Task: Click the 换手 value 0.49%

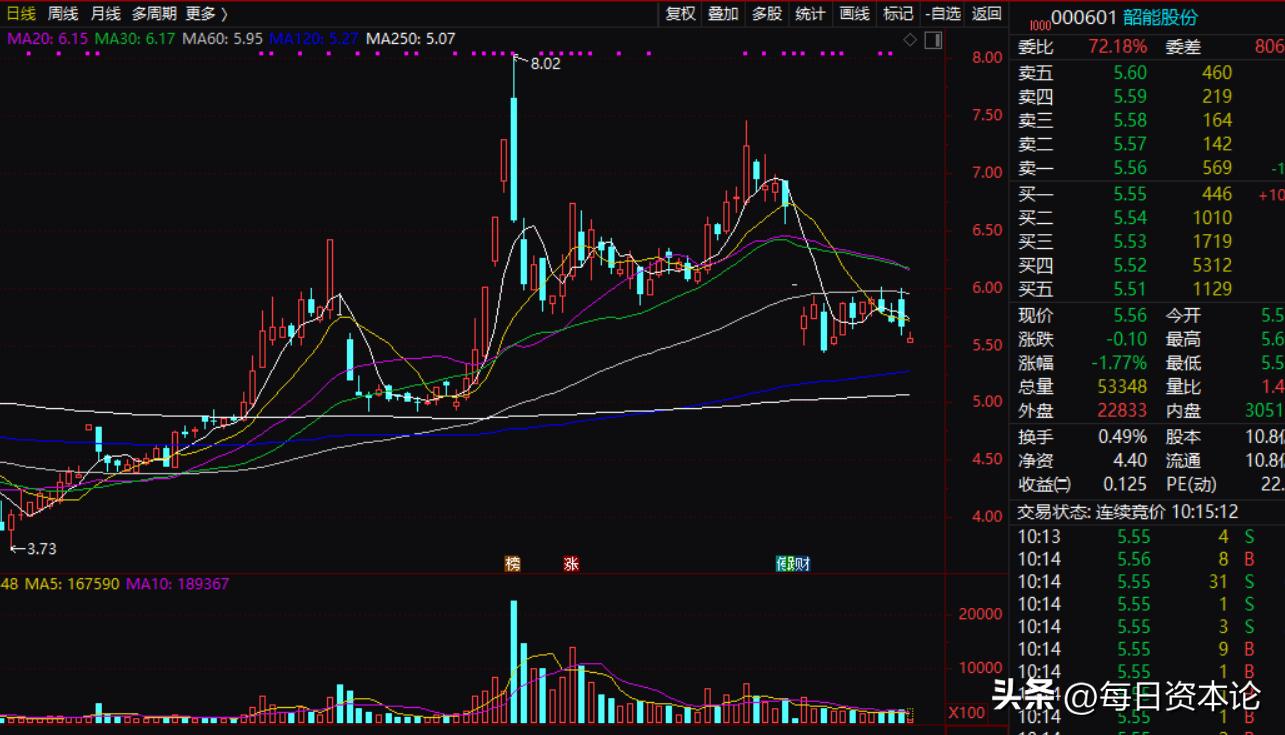Action: coord(1121,437)
